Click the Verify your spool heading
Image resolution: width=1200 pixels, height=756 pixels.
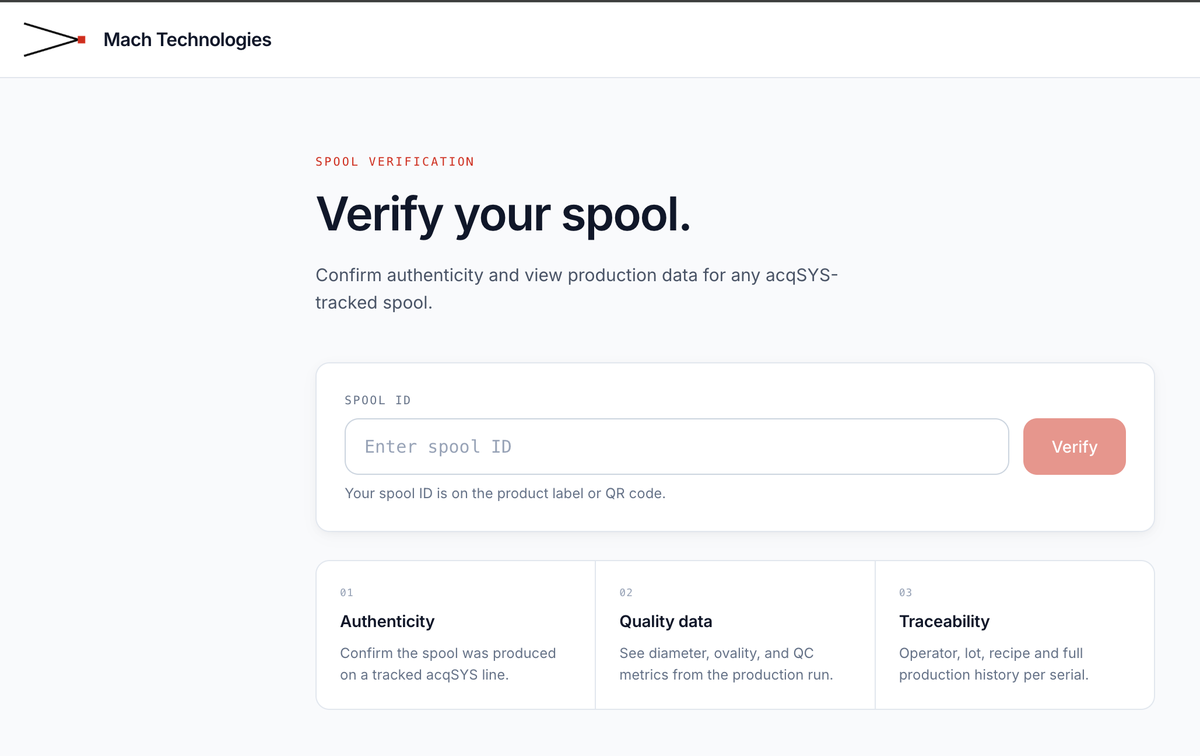point(503,214)
